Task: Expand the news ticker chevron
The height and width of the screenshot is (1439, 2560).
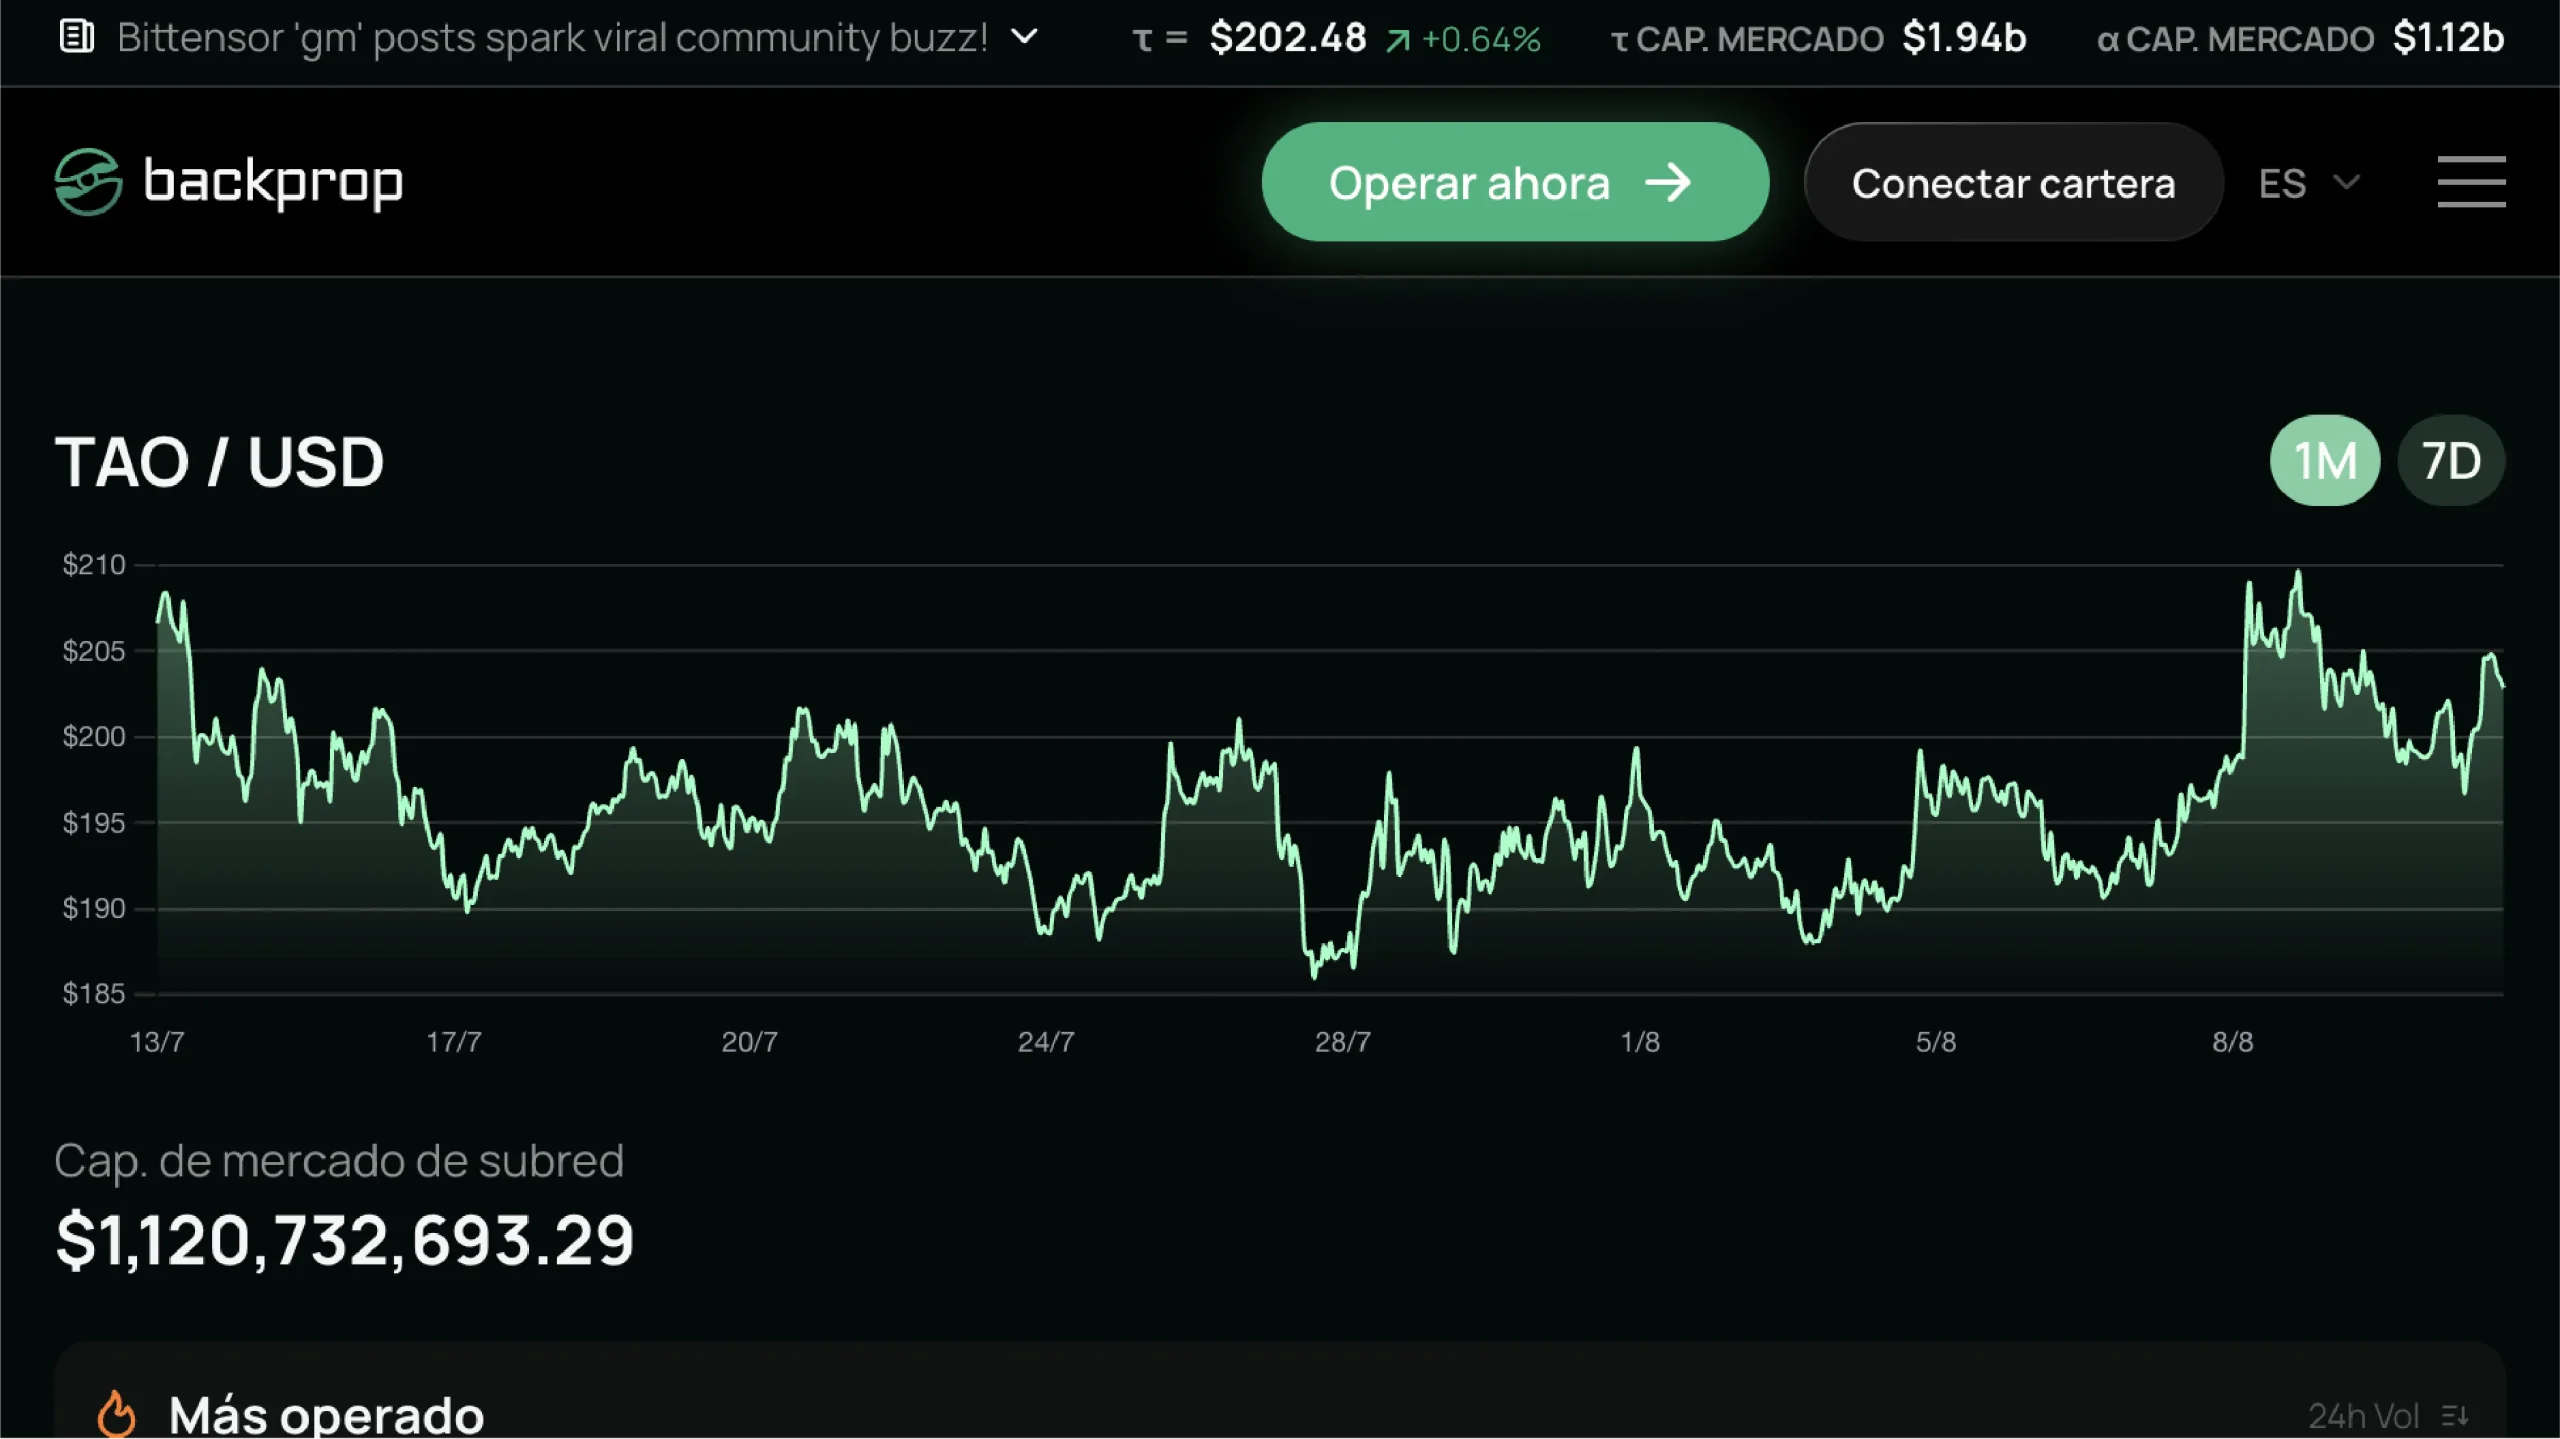Action: 1024,37
